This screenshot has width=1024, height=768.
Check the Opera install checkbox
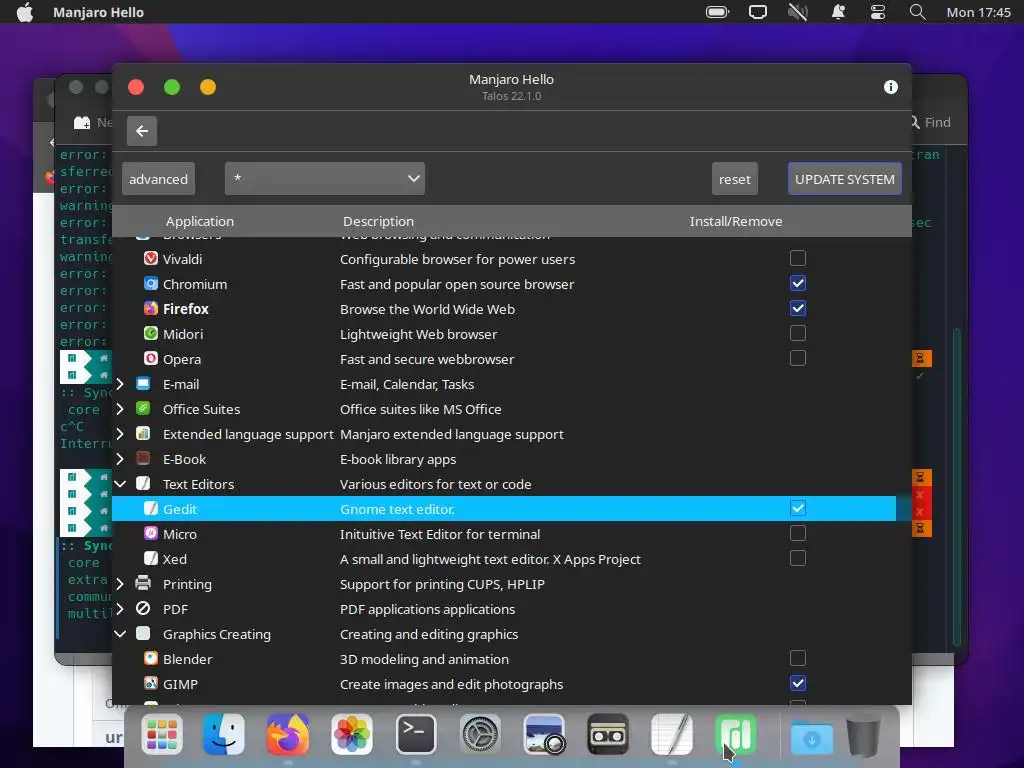pyautogui.click(x=797, y=358)
